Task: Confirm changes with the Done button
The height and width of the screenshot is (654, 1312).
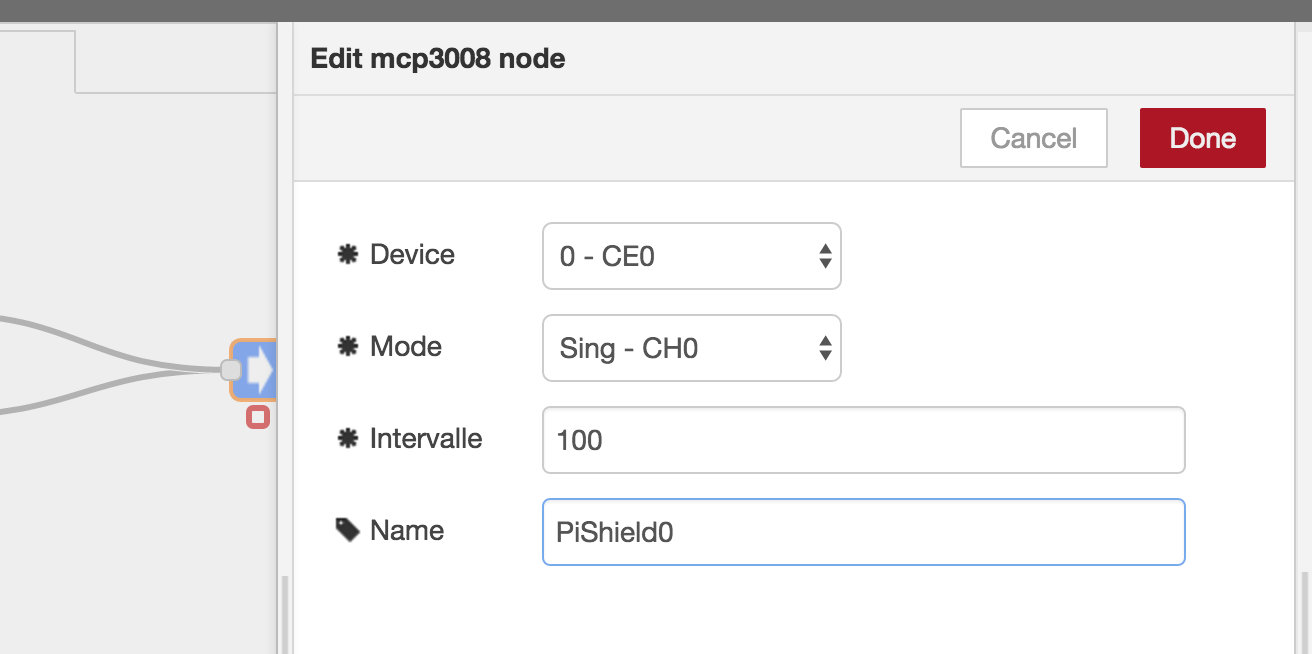Action: pyautogui.click(x=1202, y=137)
